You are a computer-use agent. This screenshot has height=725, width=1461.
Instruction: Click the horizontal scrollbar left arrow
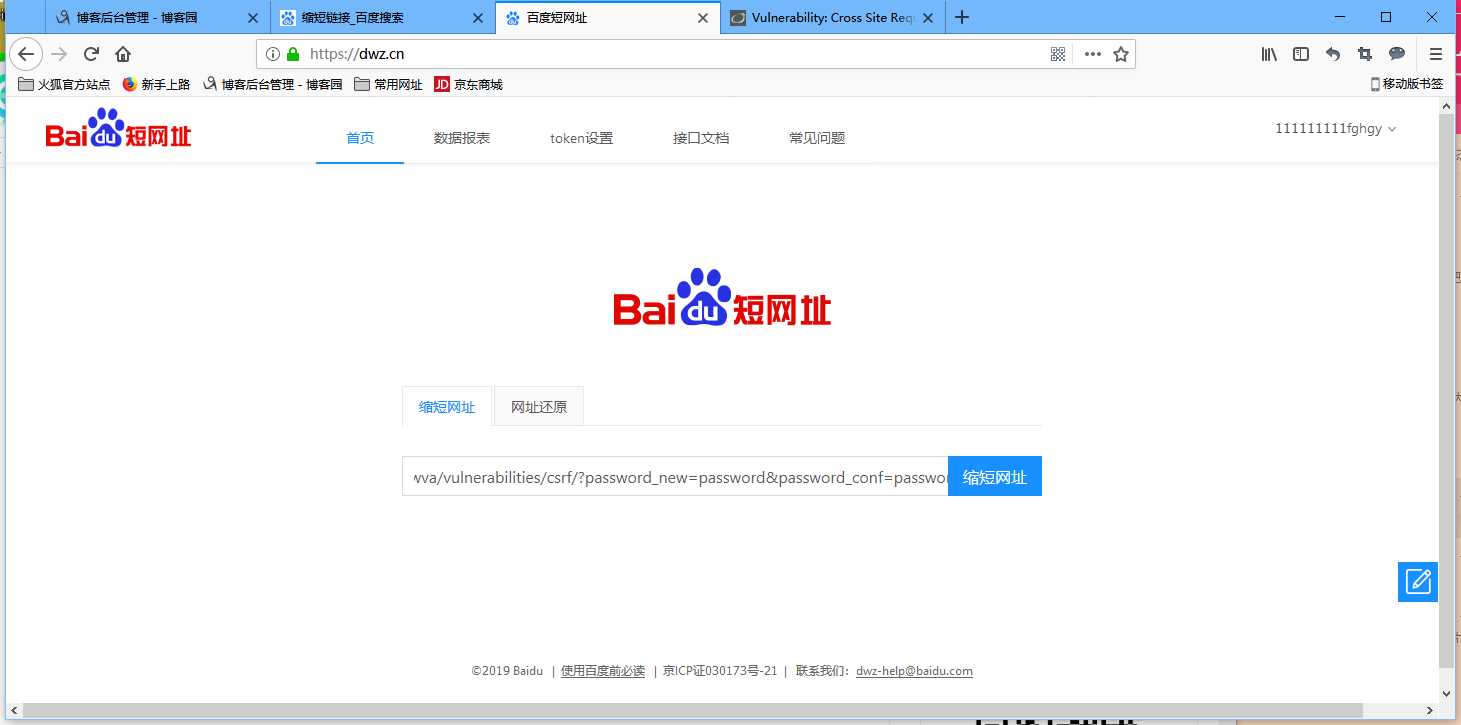click(x=15, y=710)
